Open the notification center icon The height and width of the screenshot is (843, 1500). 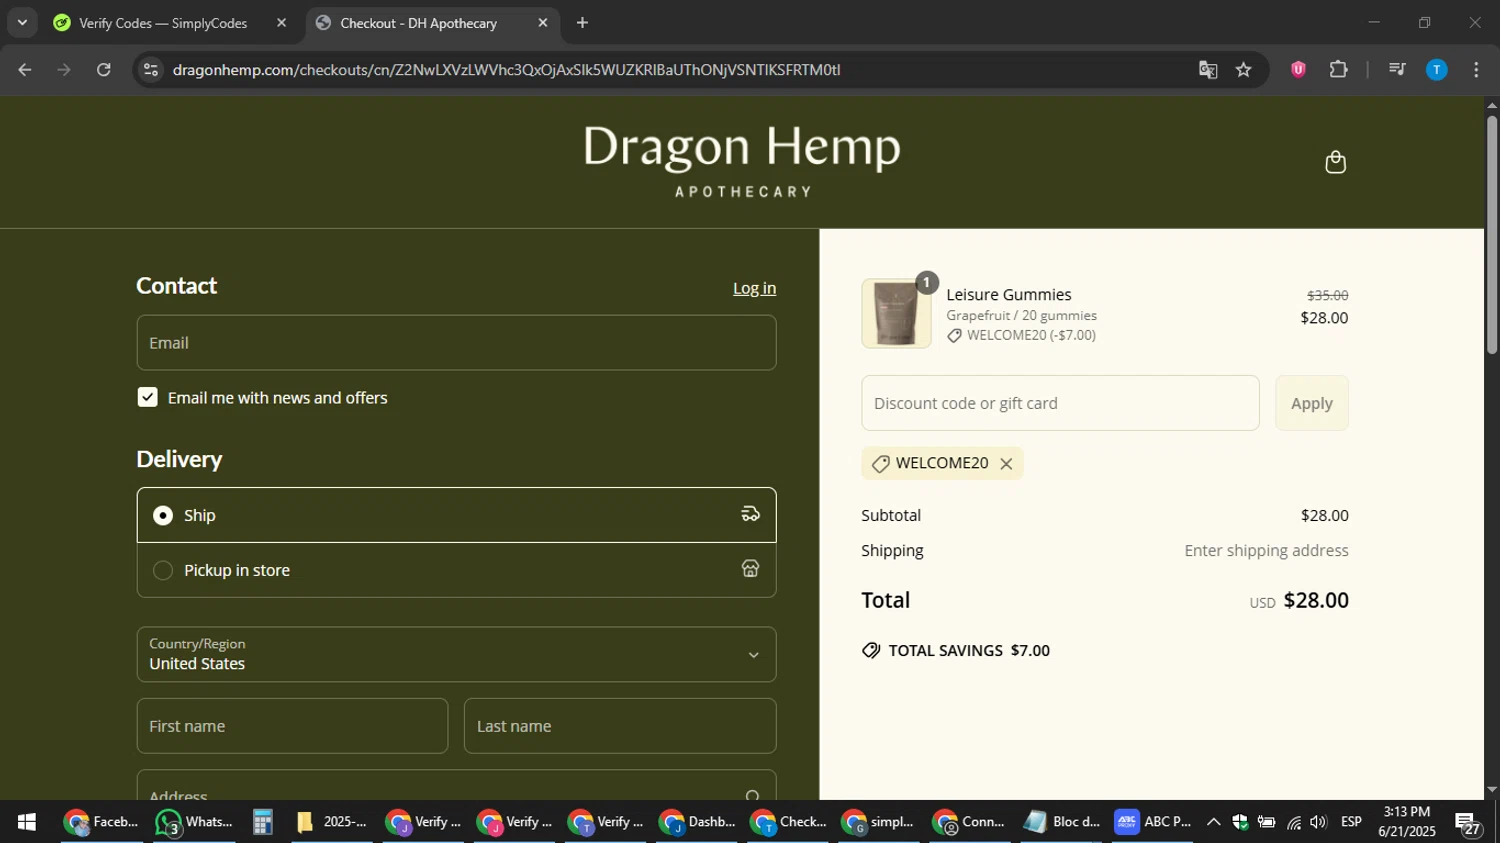[x=1468, y=824]
